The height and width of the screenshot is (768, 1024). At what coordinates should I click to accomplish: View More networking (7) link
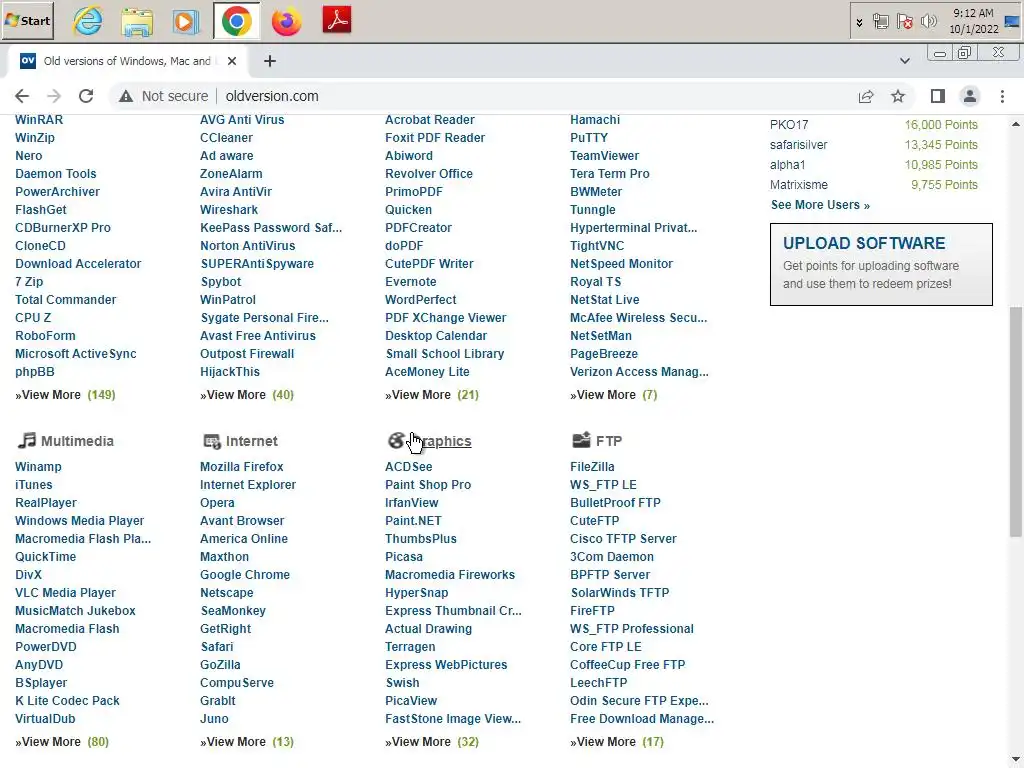pyautogui.click(x=613, y=395)
